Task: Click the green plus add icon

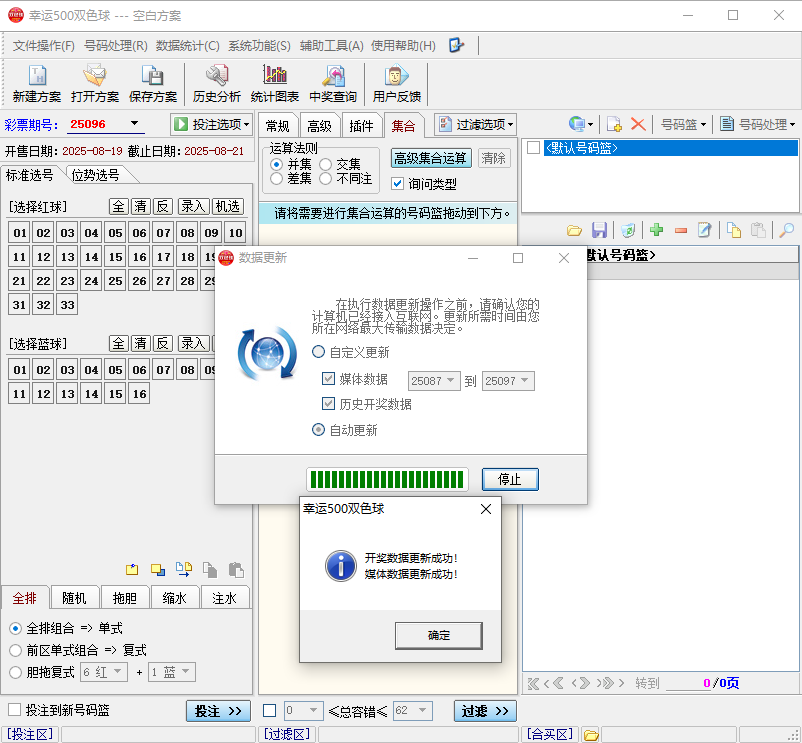Action: [x=657, y=230]
